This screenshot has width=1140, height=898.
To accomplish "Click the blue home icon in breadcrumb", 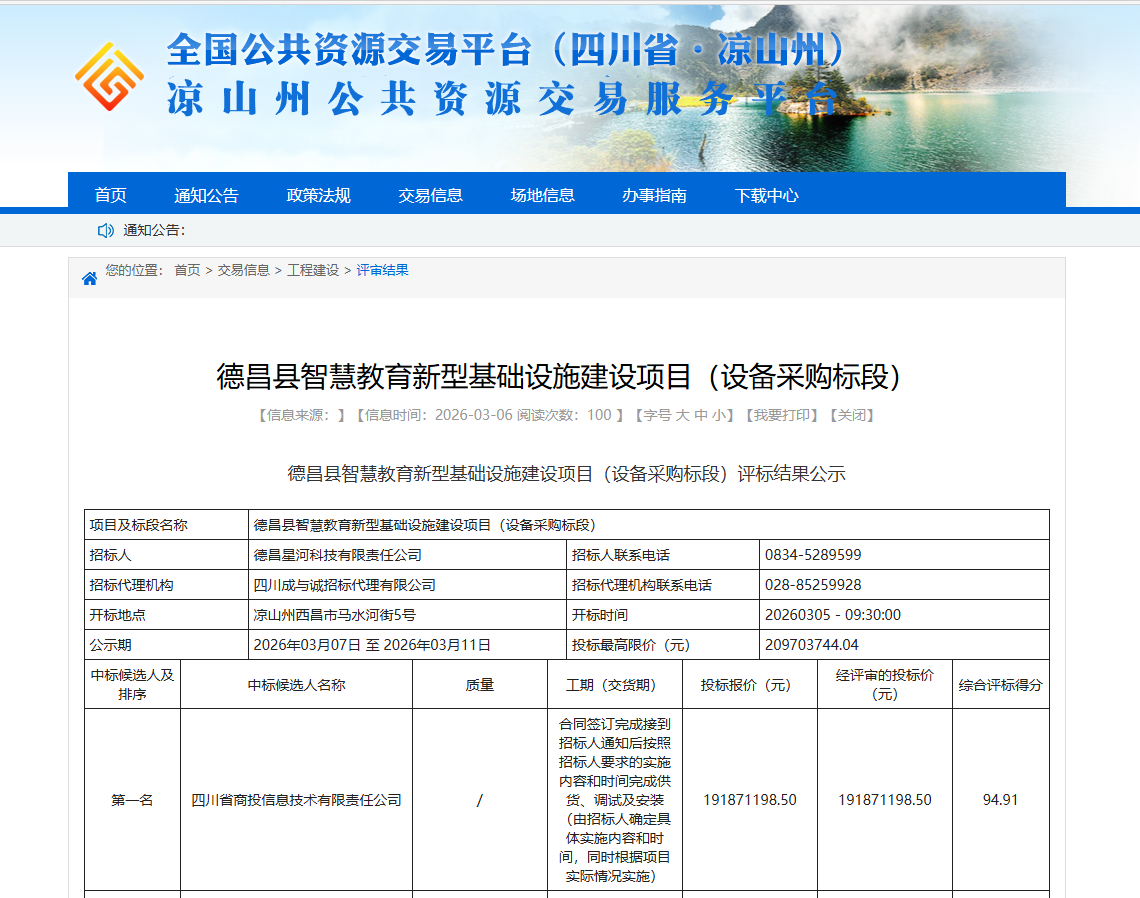I will pos(89,278).
